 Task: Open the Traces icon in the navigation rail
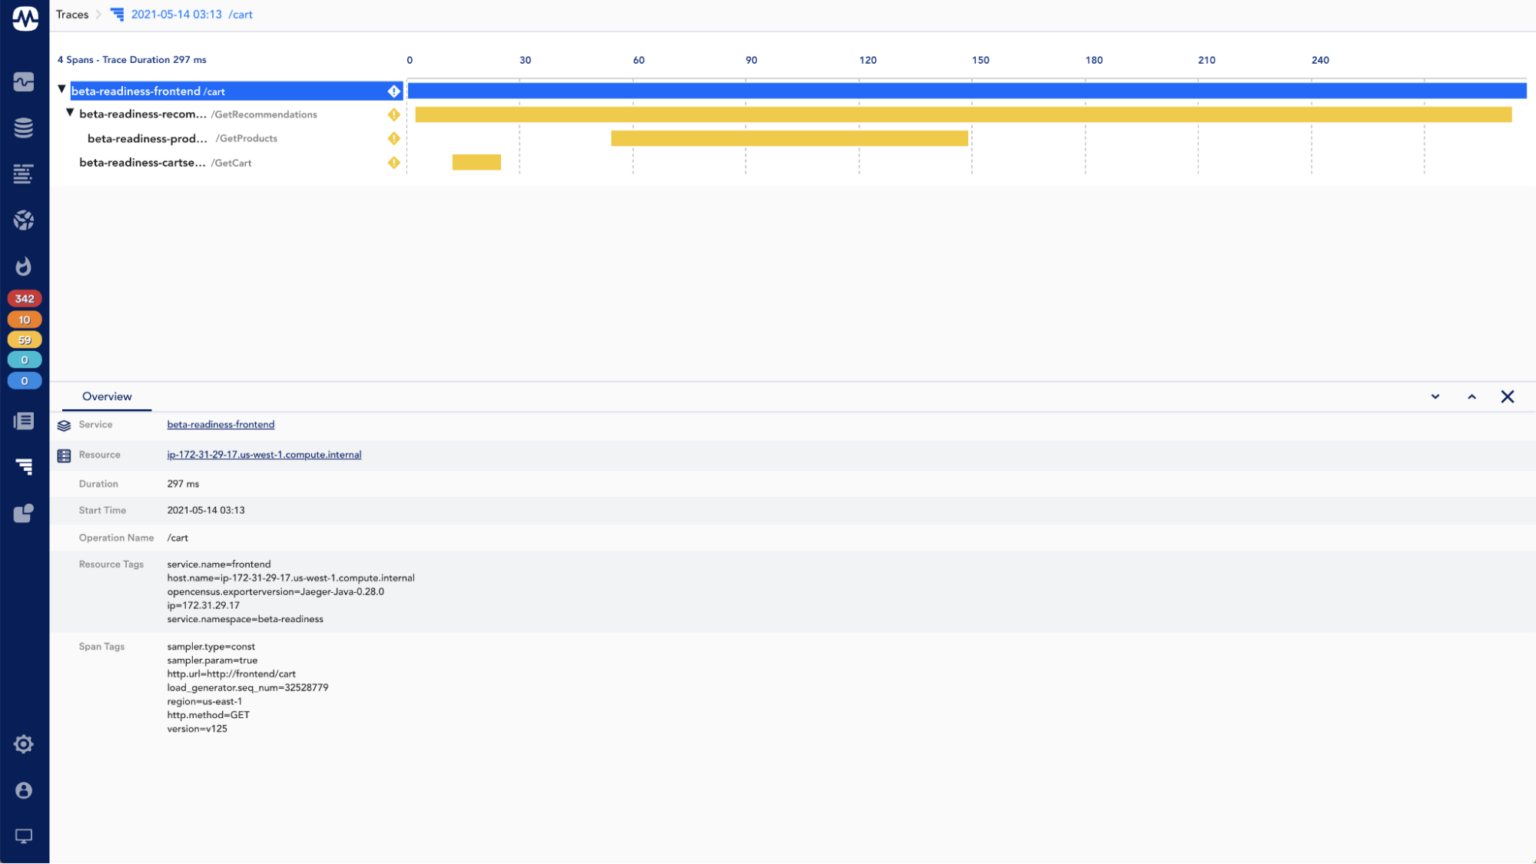pos(23,466)
